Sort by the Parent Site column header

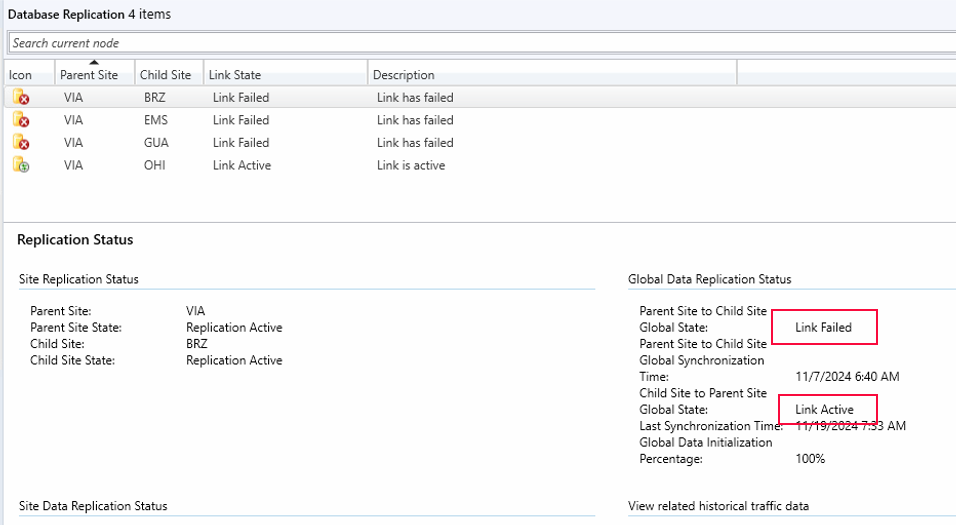pos(89,75)
